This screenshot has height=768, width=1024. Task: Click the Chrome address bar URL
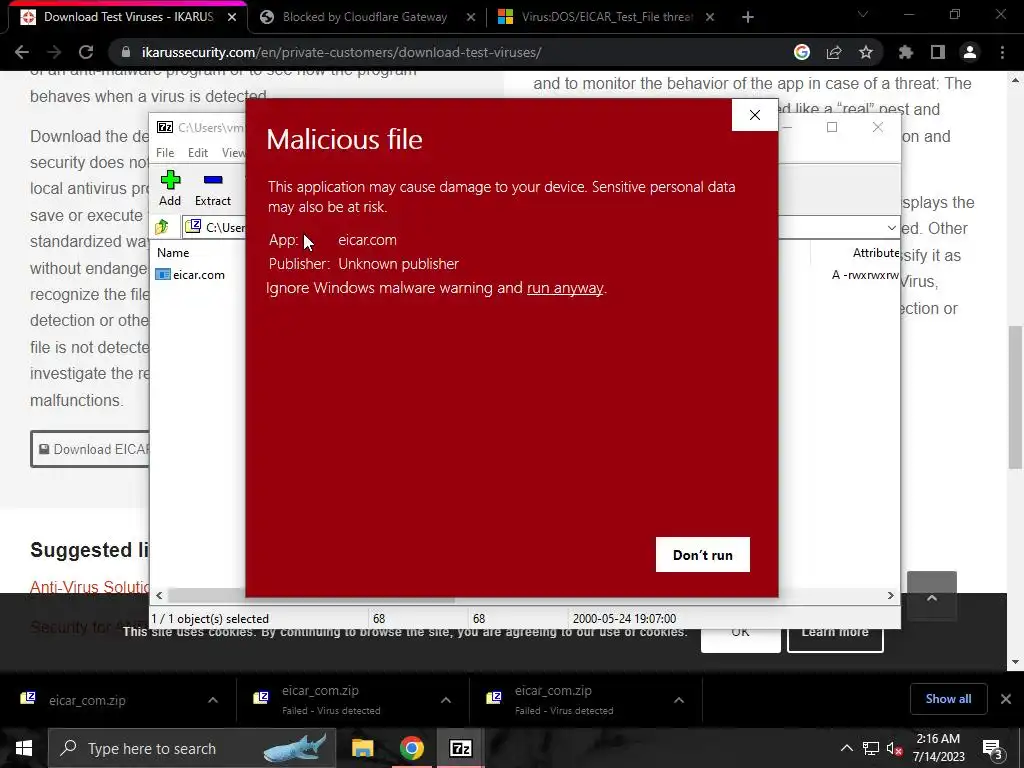[342, 52]
